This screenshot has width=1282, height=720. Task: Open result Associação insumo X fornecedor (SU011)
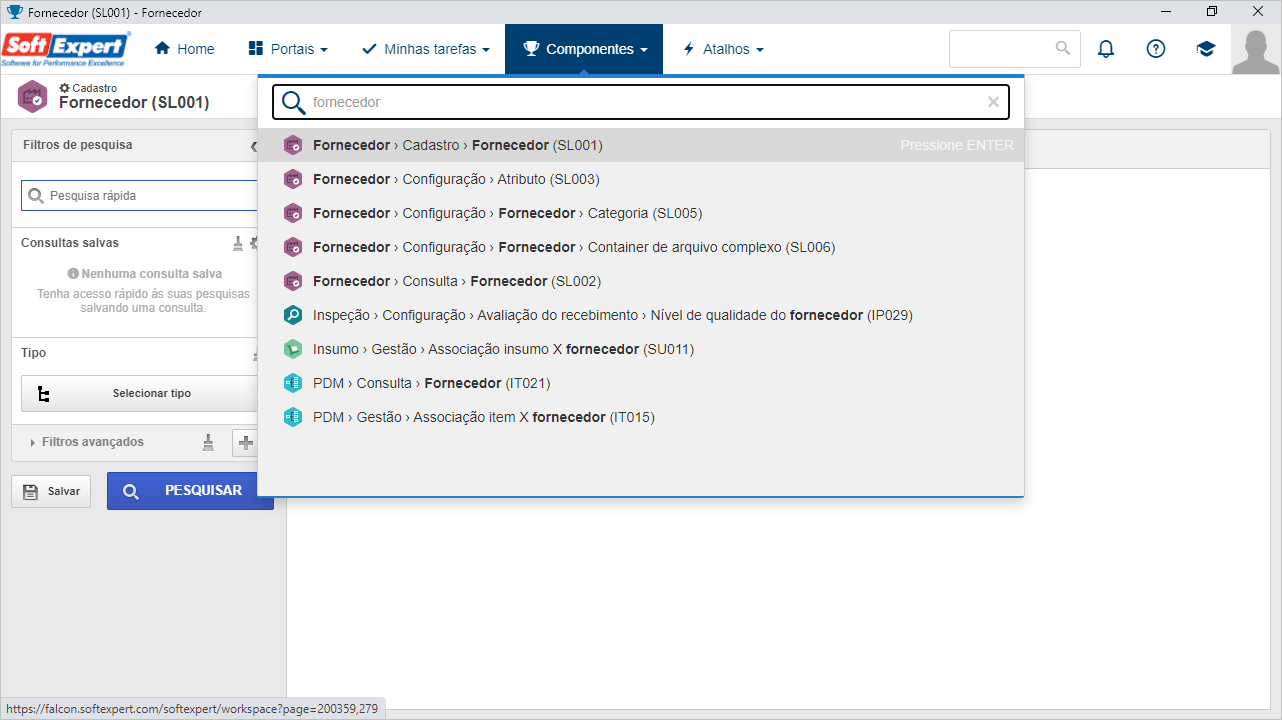[641, 349]
